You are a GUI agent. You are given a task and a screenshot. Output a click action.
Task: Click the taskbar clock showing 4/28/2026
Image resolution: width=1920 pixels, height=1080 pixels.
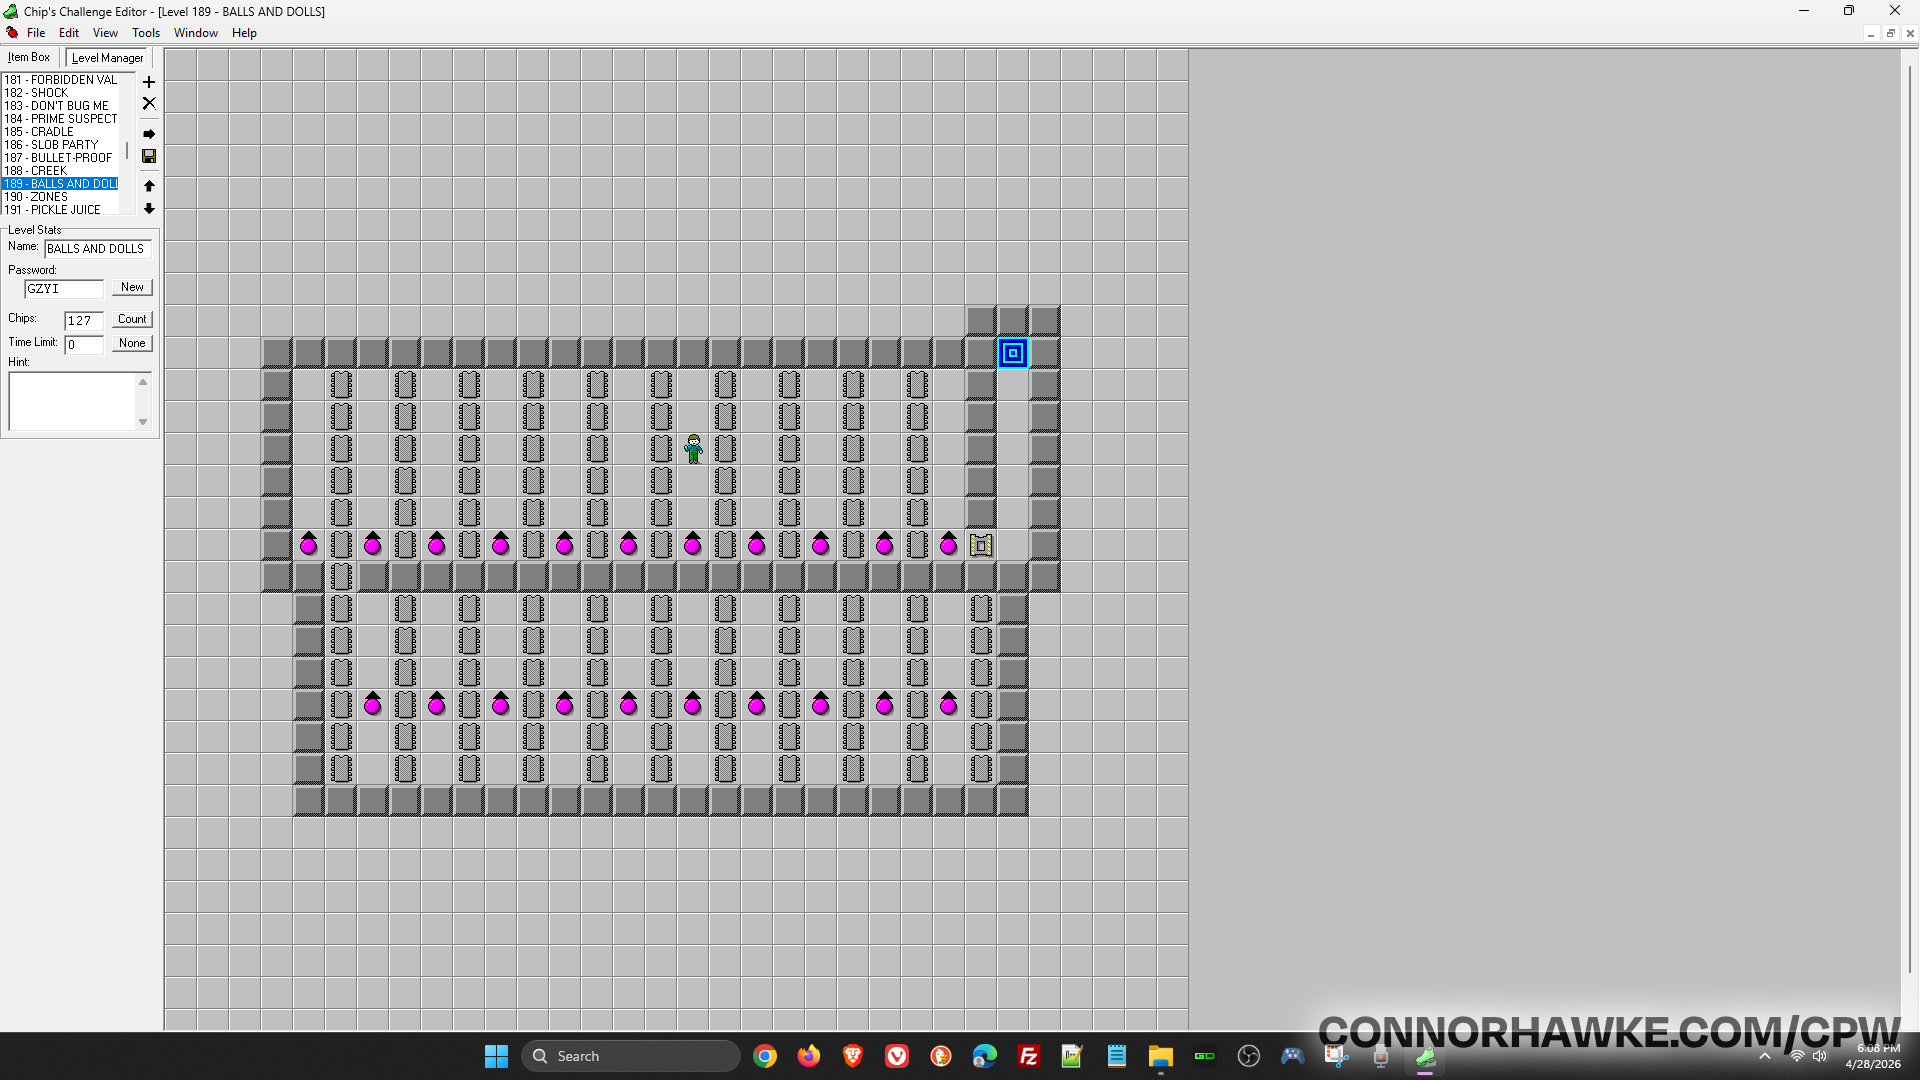point(1873,1056)
